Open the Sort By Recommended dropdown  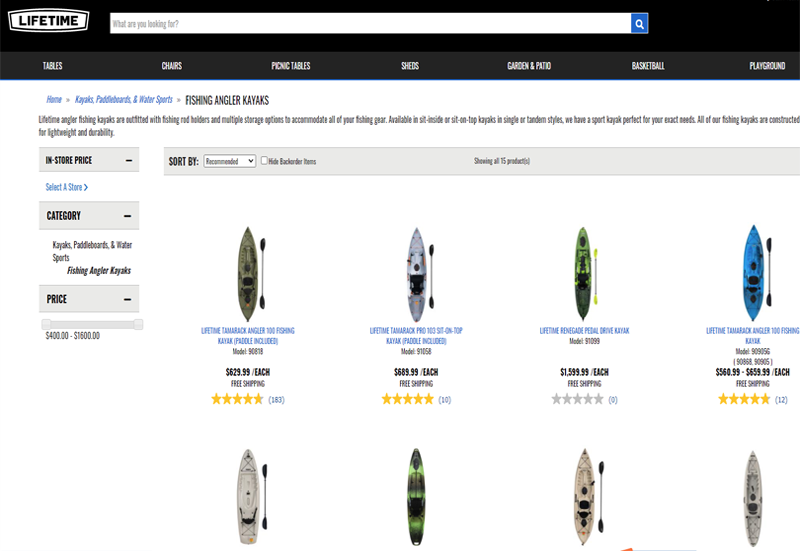point(229,161)
